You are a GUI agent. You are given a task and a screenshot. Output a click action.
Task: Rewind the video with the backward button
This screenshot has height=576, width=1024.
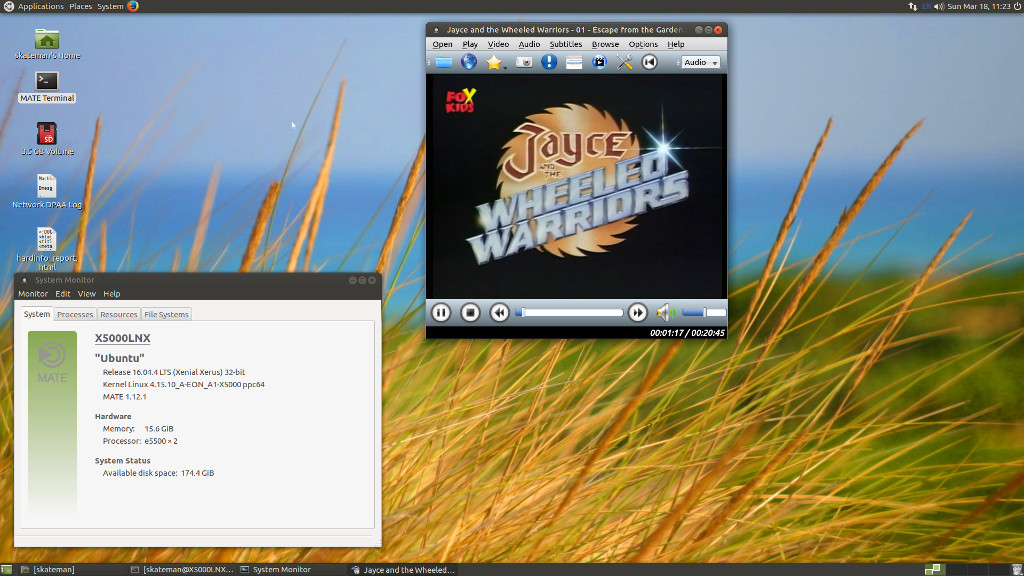pyautogui.click(x=500, y=313)
